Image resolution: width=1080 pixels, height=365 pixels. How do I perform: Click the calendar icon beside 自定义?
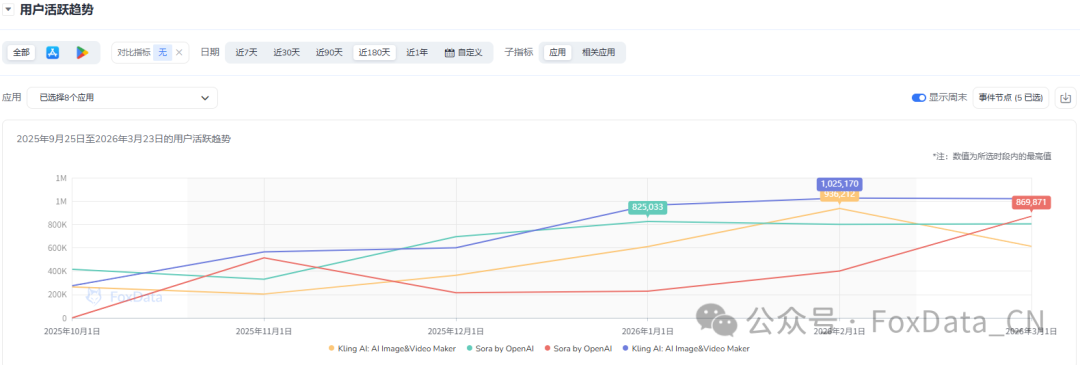click(x=449, y=52)
